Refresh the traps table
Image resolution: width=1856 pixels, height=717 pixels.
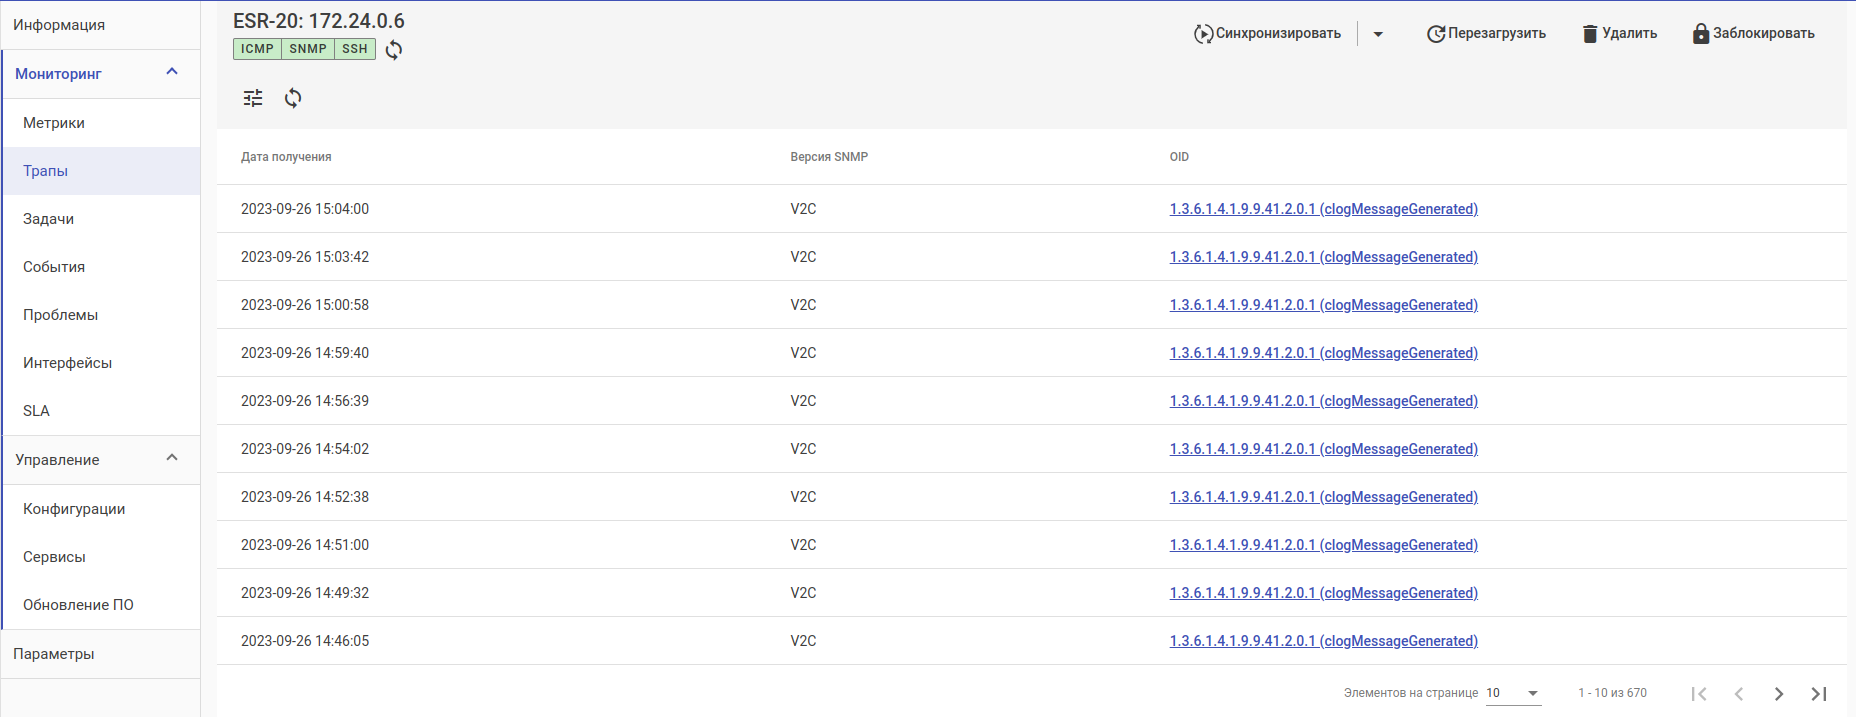(293, 98)
